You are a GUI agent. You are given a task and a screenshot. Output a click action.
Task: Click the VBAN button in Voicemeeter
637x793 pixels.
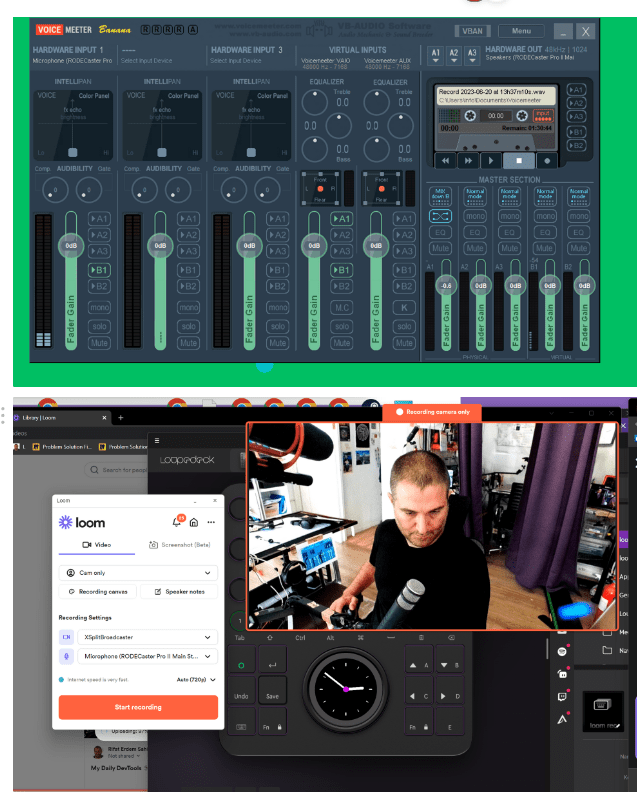(x=472, y=31)
